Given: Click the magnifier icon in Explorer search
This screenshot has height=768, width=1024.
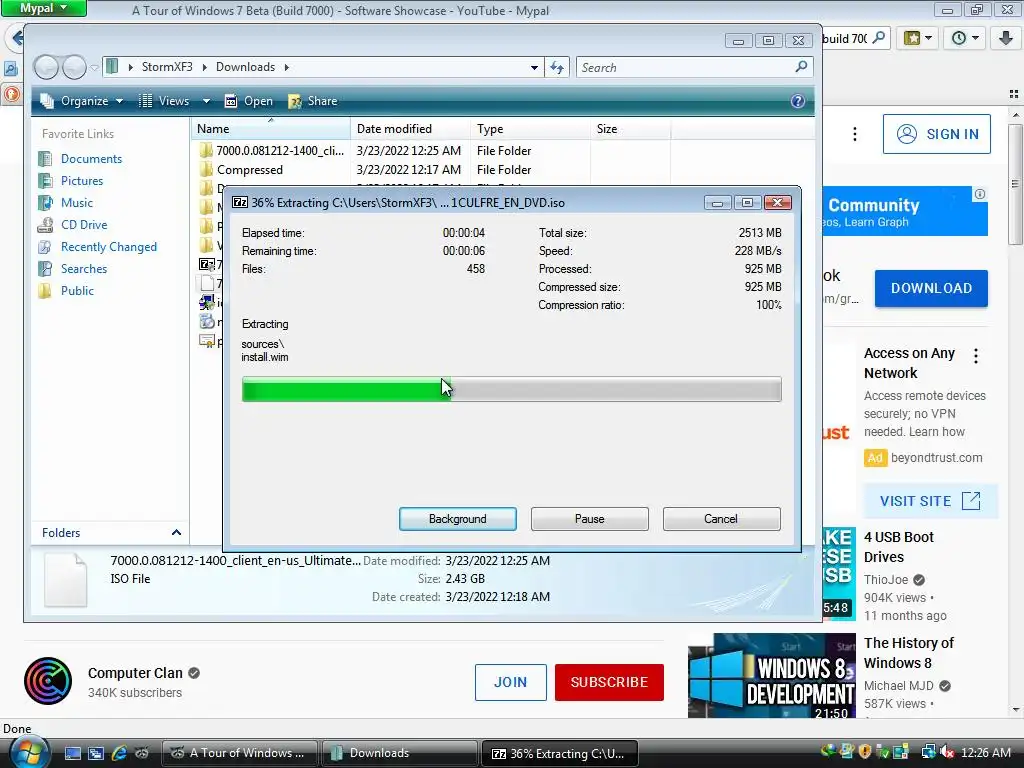Looking at the screenshot, I should (x=801, y=67).
